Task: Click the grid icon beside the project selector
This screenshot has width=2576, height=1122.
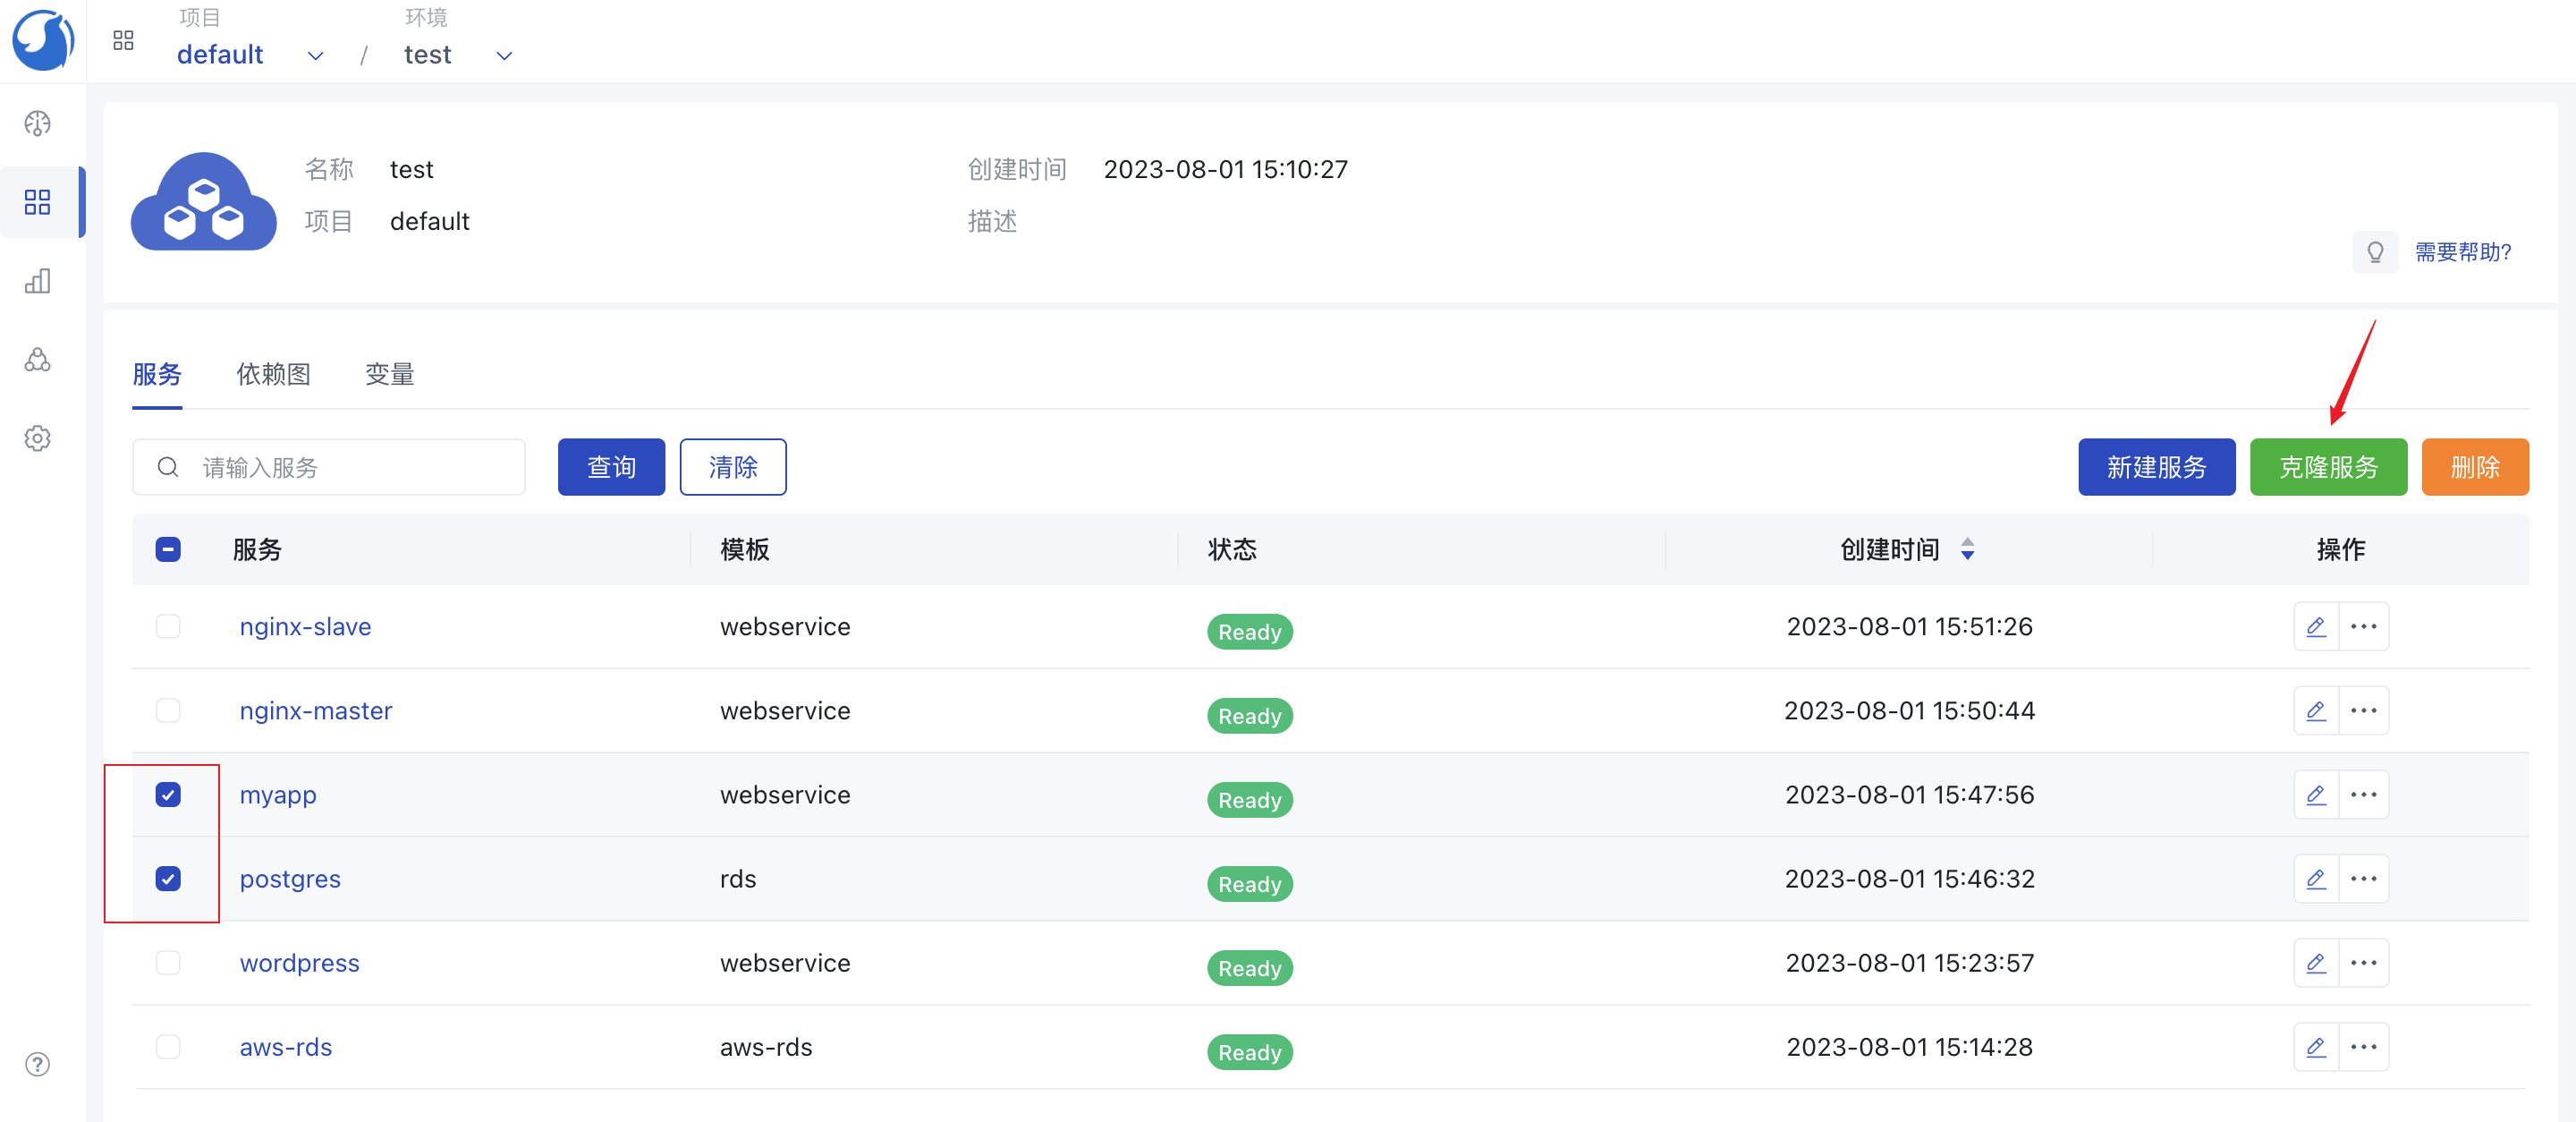Action: (x=123, y=41)
